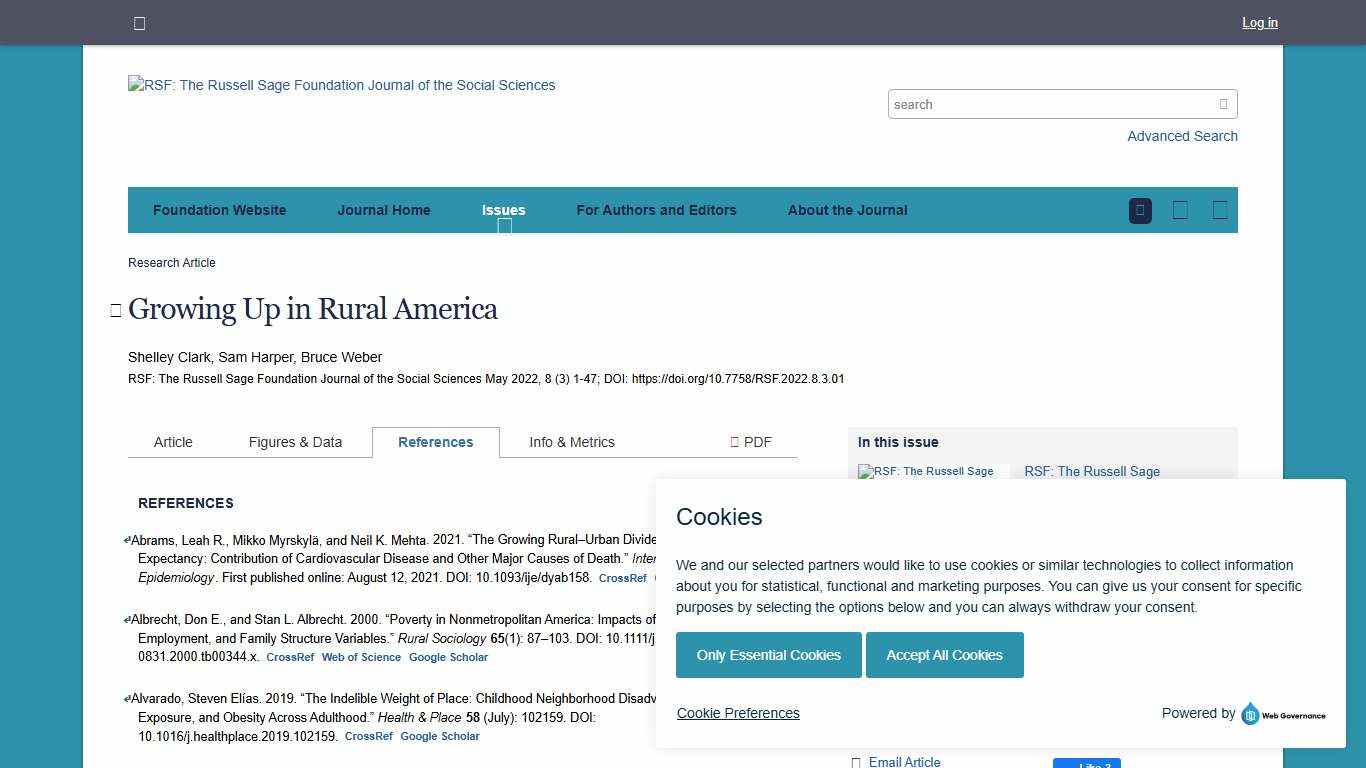Click the Log in link
This screenshot has height=768, width=1366.
click(1259, 22)
